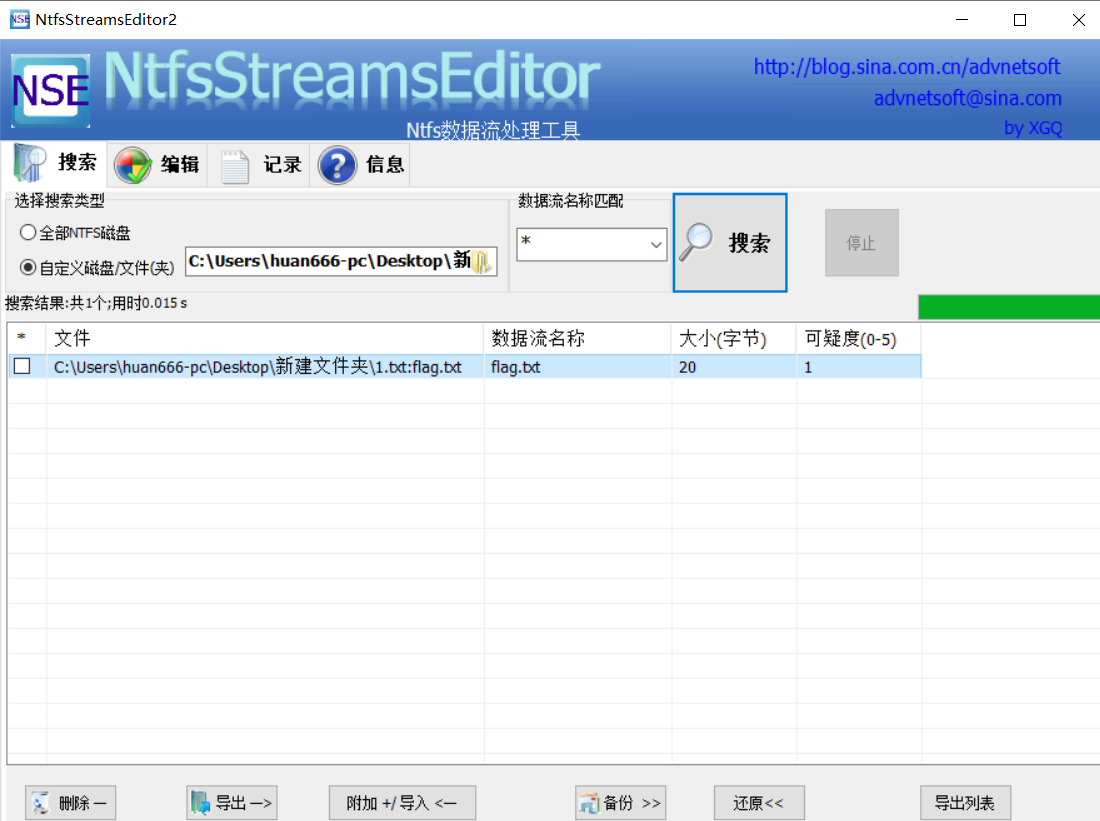Select file path ending 1.txt:flag.txt
Screen dimensions: 1100x821
257,367
